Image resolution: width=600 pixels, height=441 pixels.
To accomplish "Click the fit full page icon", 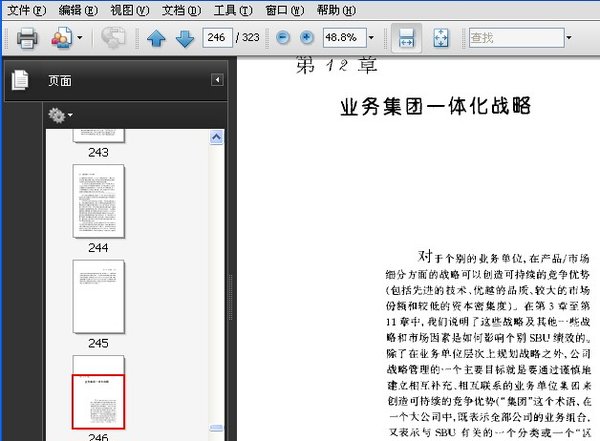I will pyautogui.click(x=441, y=38).
